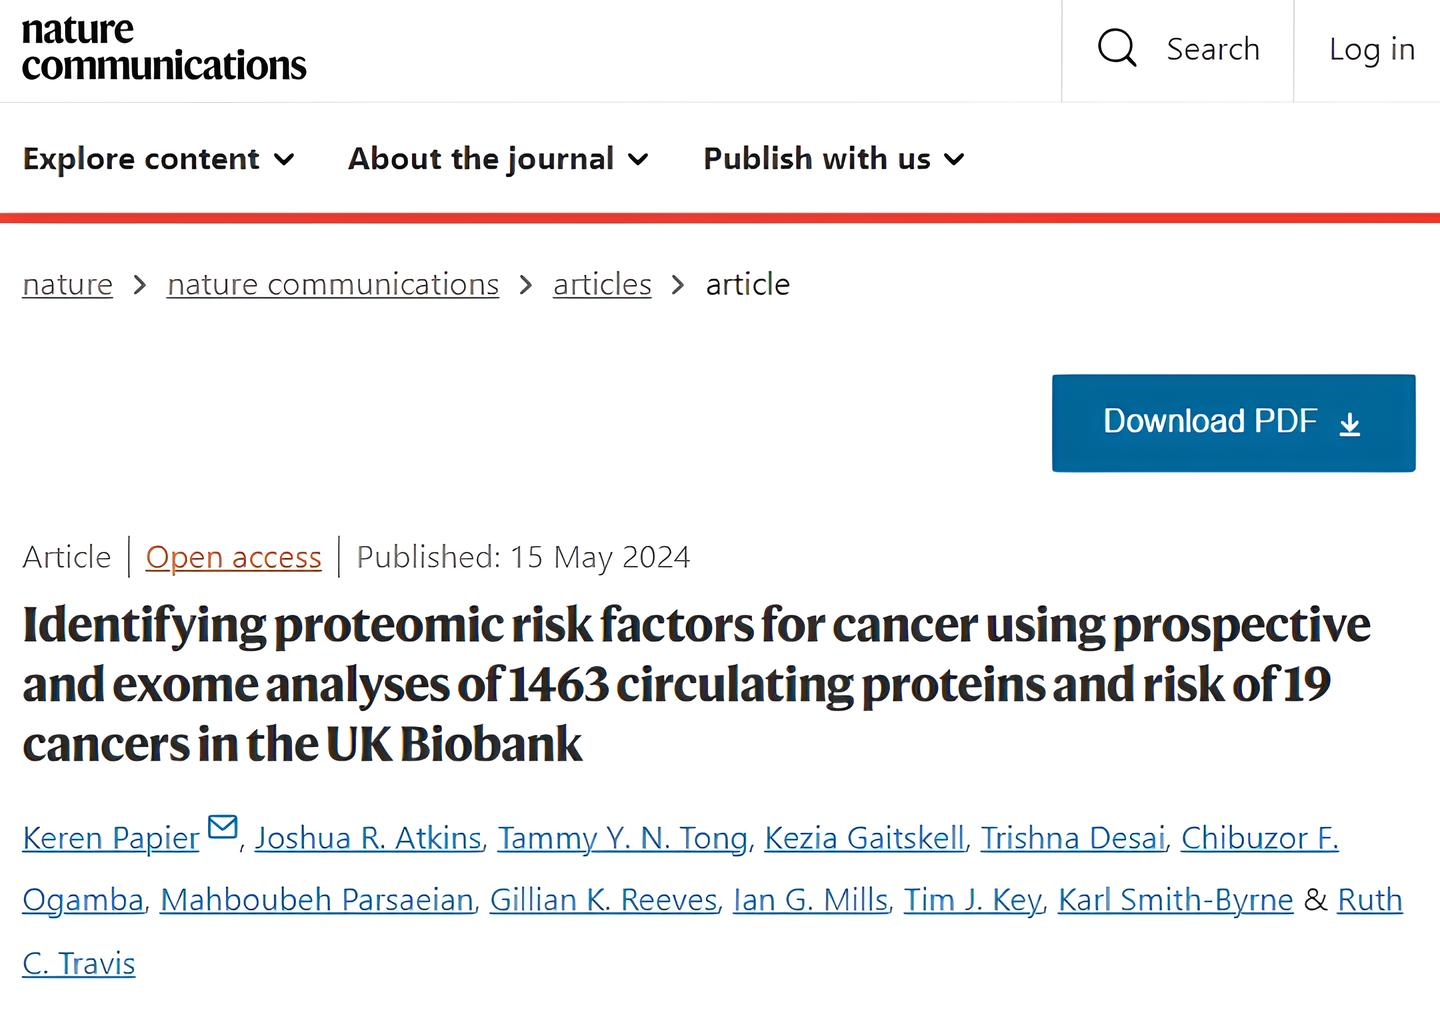Expand the Explore content dropdown
This screenshot has width=1440, height=1016.
159,158
